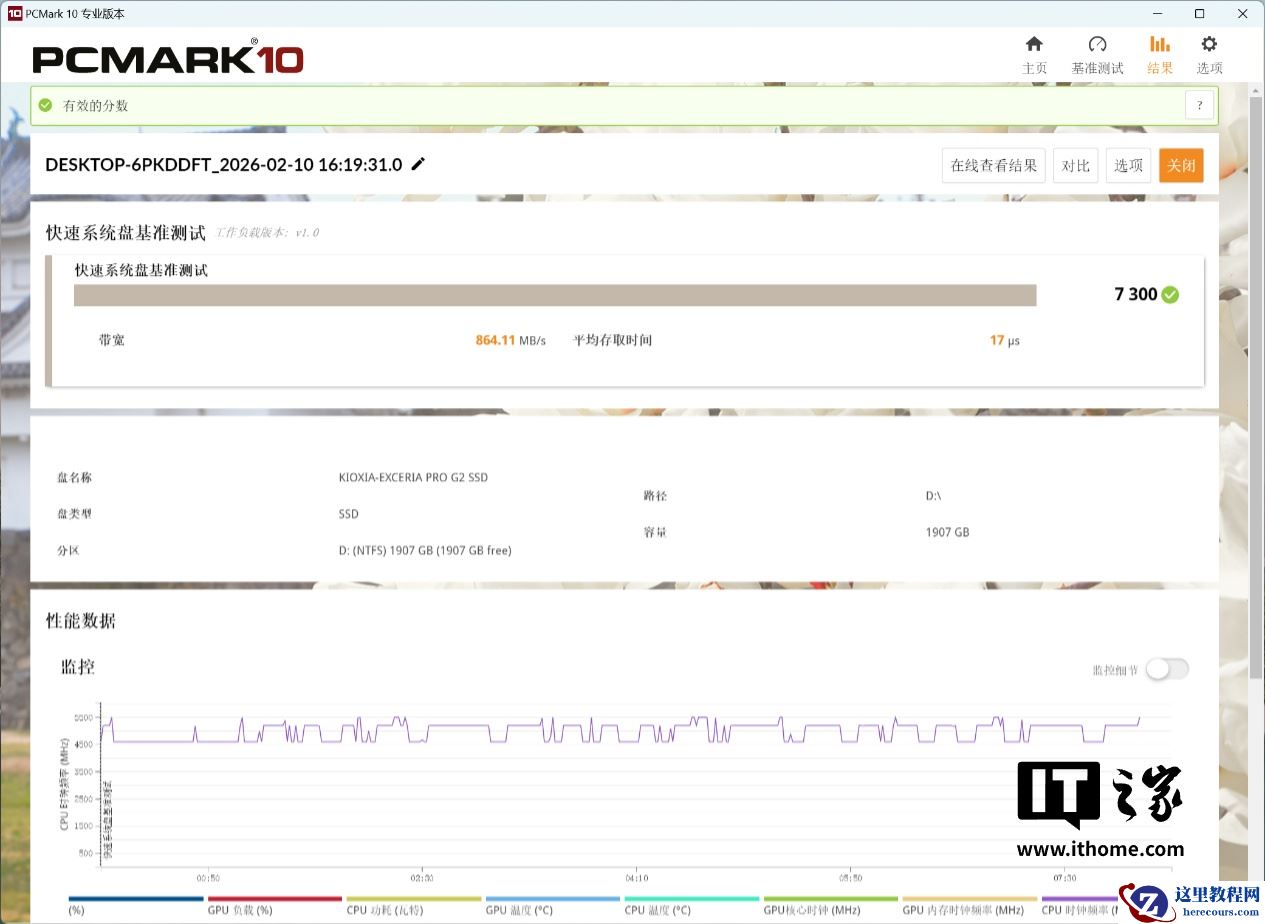
Task: Click the 性能数据 section heading
Action: tap(81, 621)
